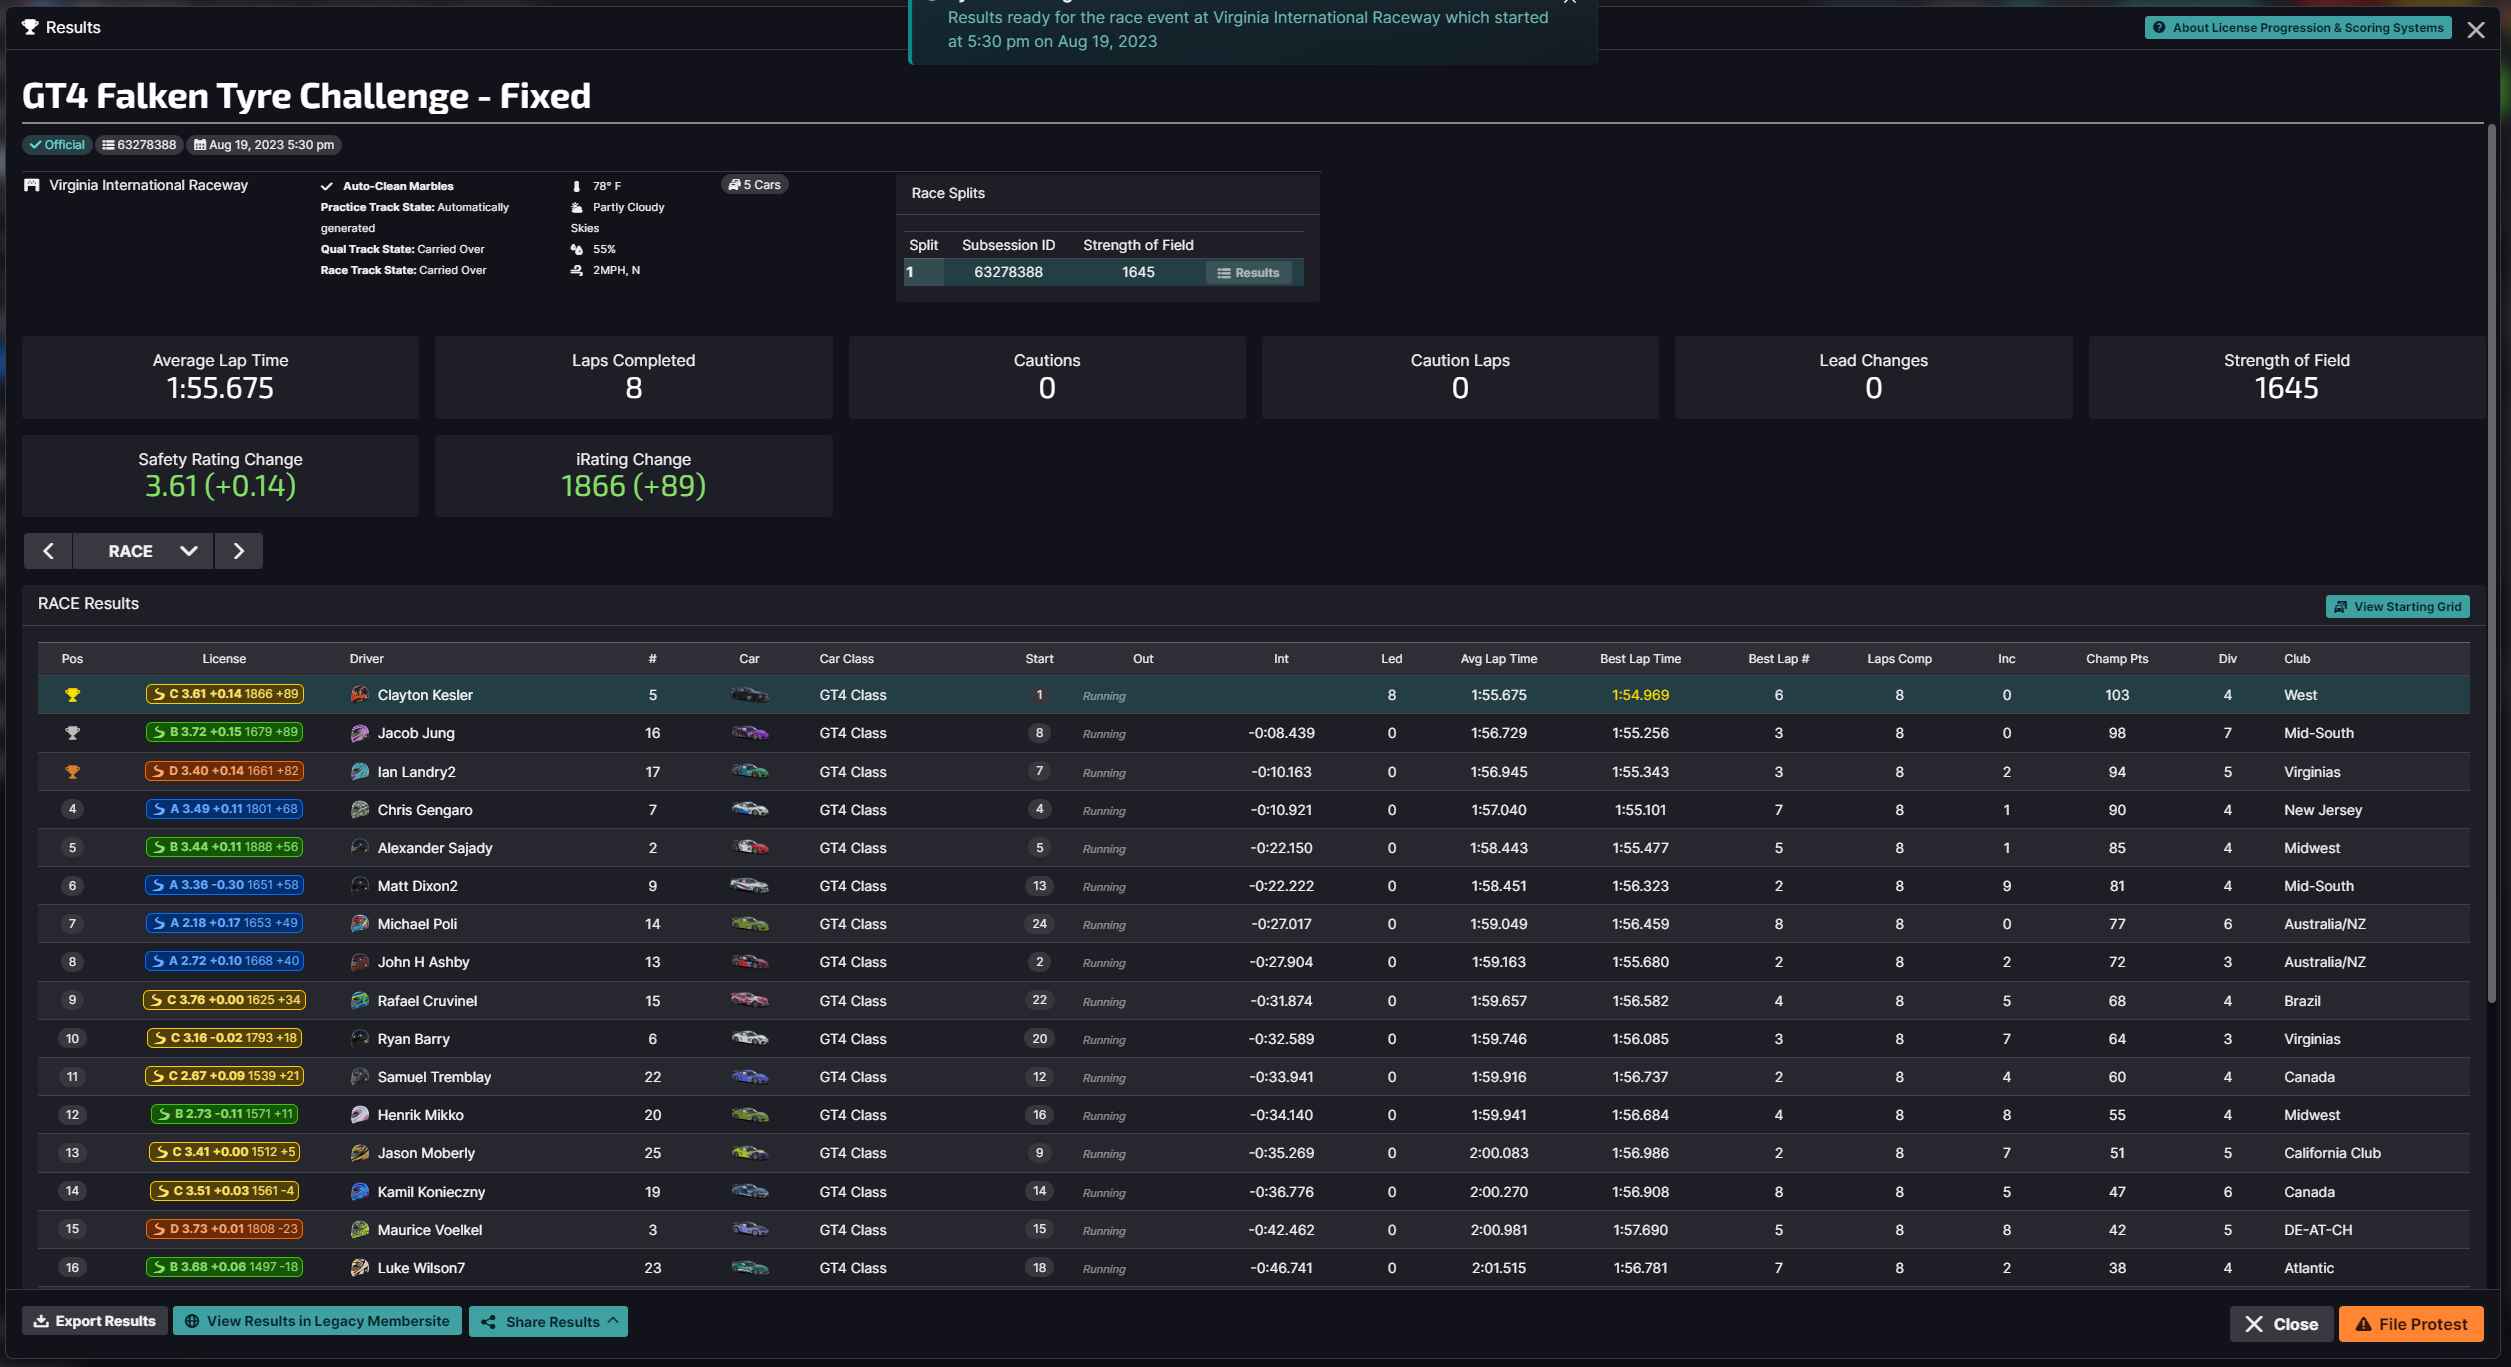Image resolution: width=2511 pixels, height=1367 pixels.
Task: Go to next session with right arrow
Action: coord(238,551)
